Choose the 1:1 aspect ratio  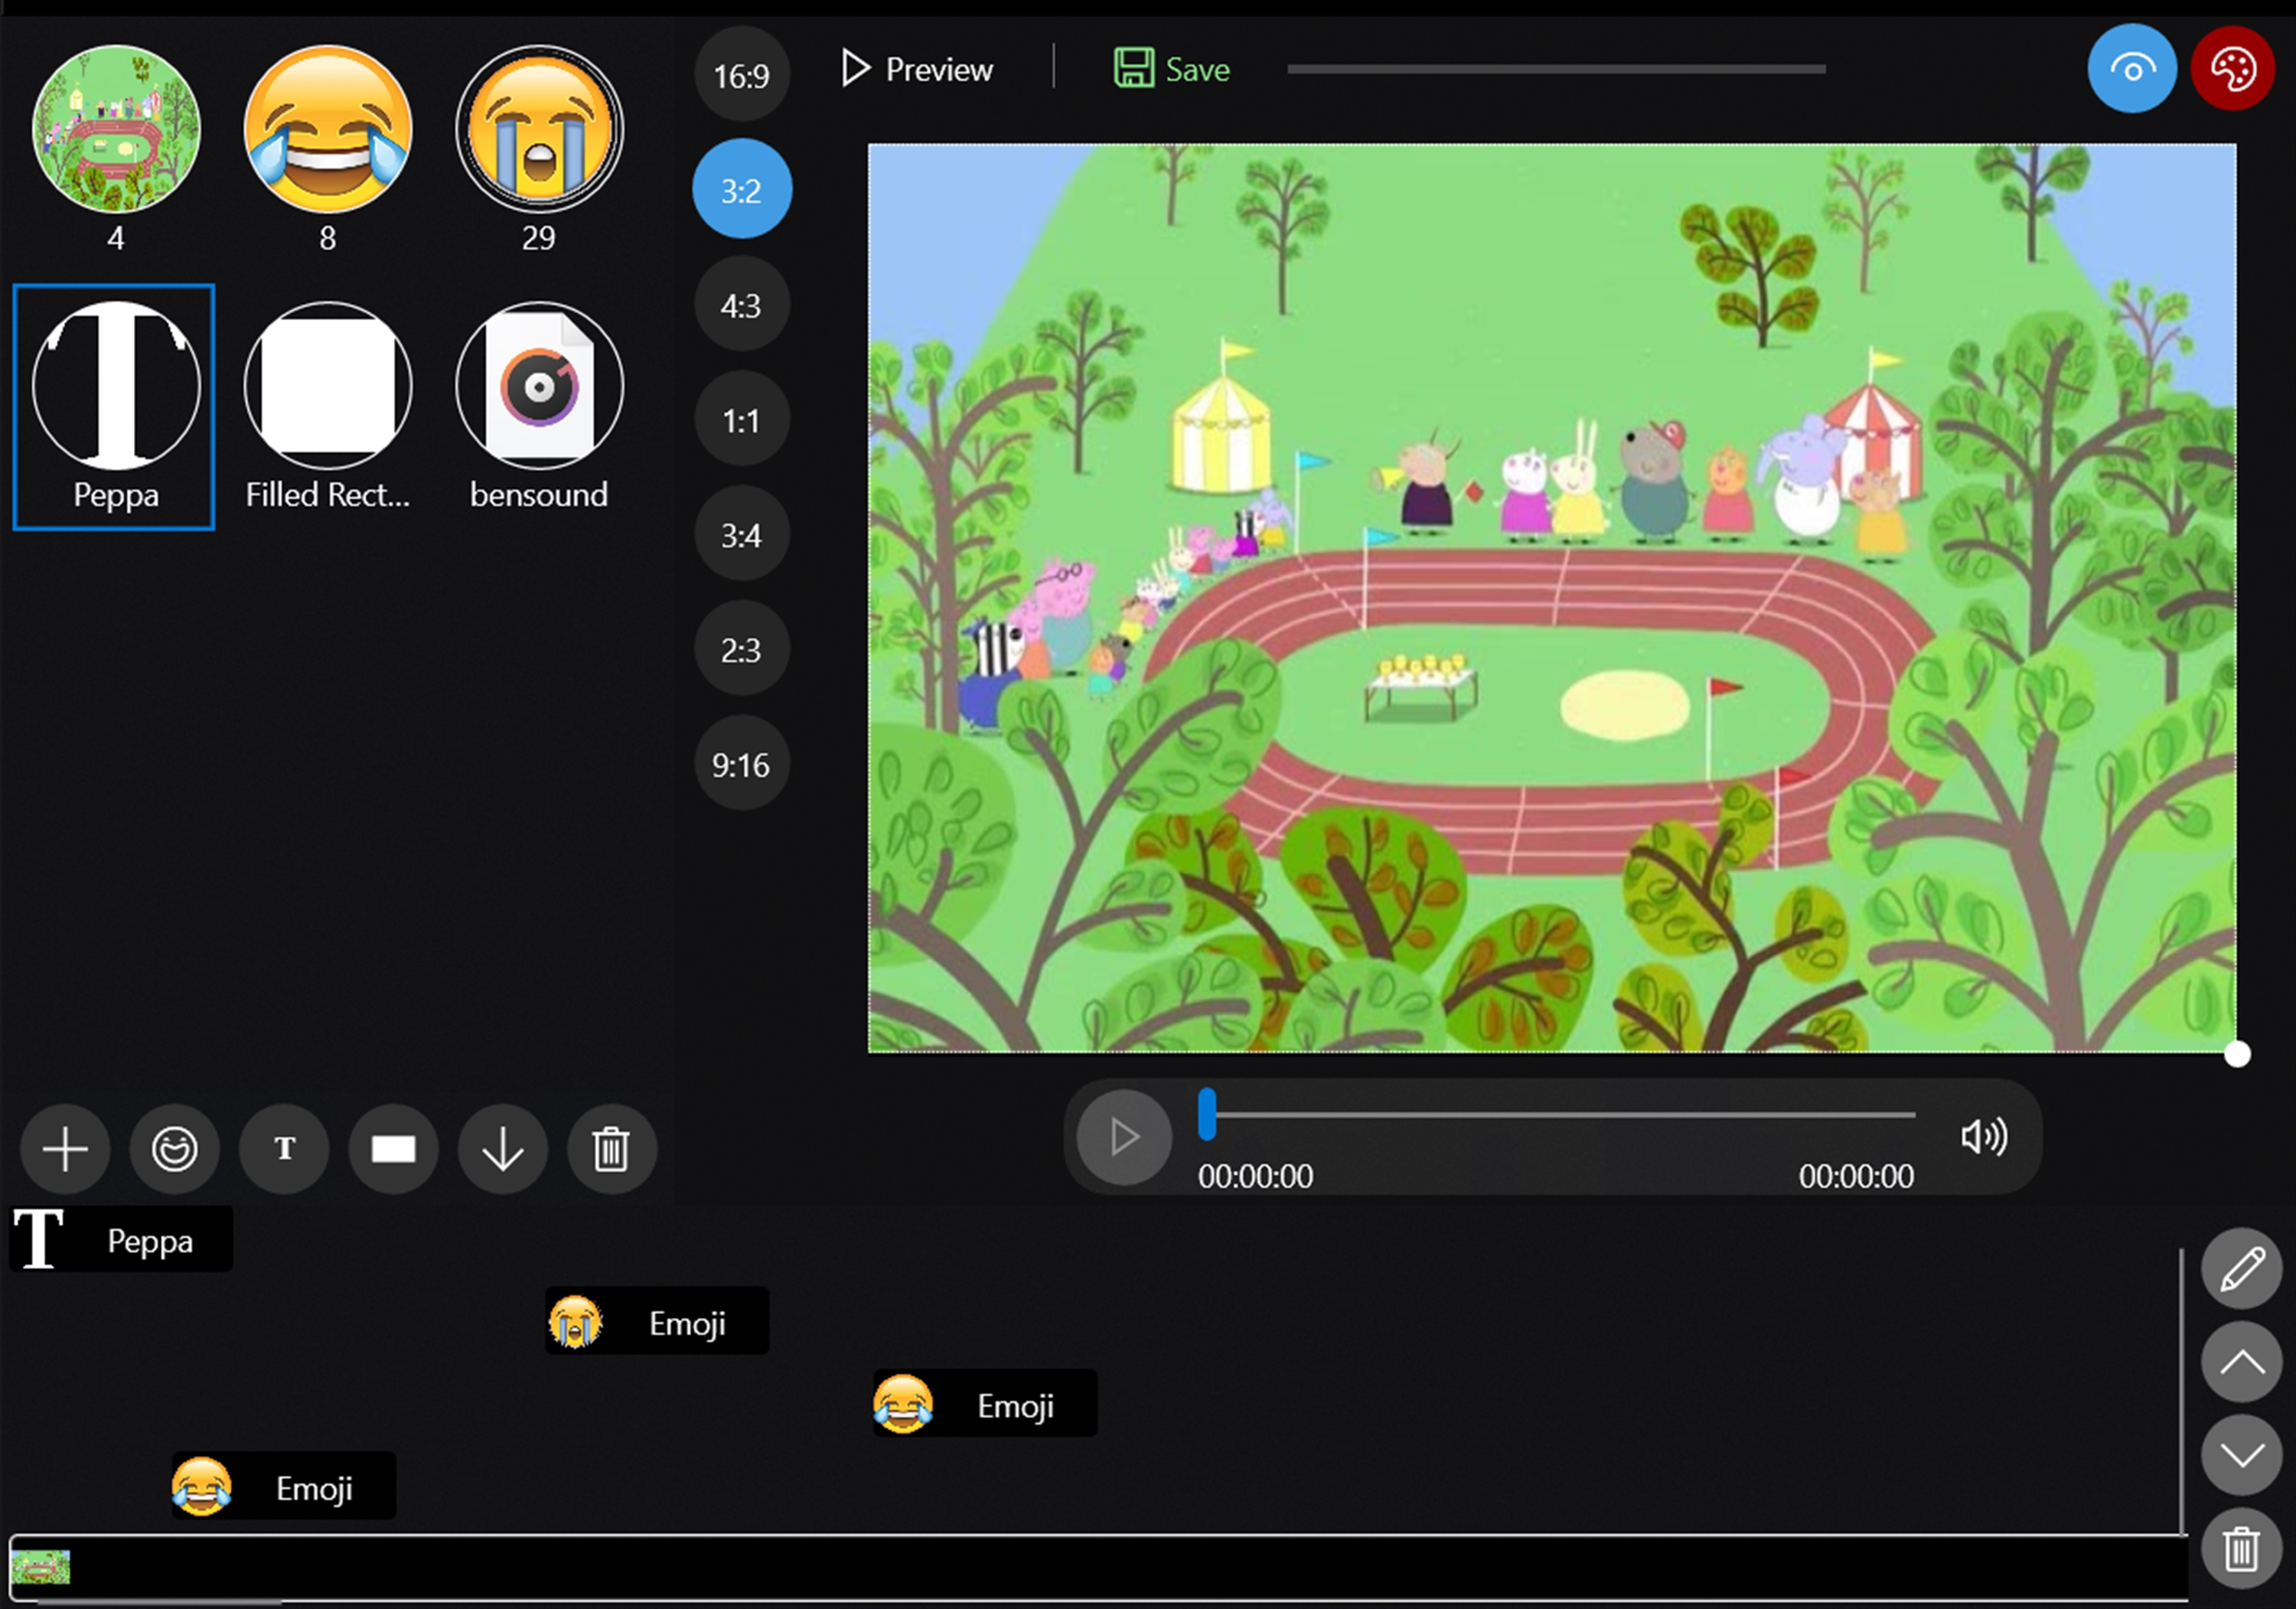pos(741,420)
